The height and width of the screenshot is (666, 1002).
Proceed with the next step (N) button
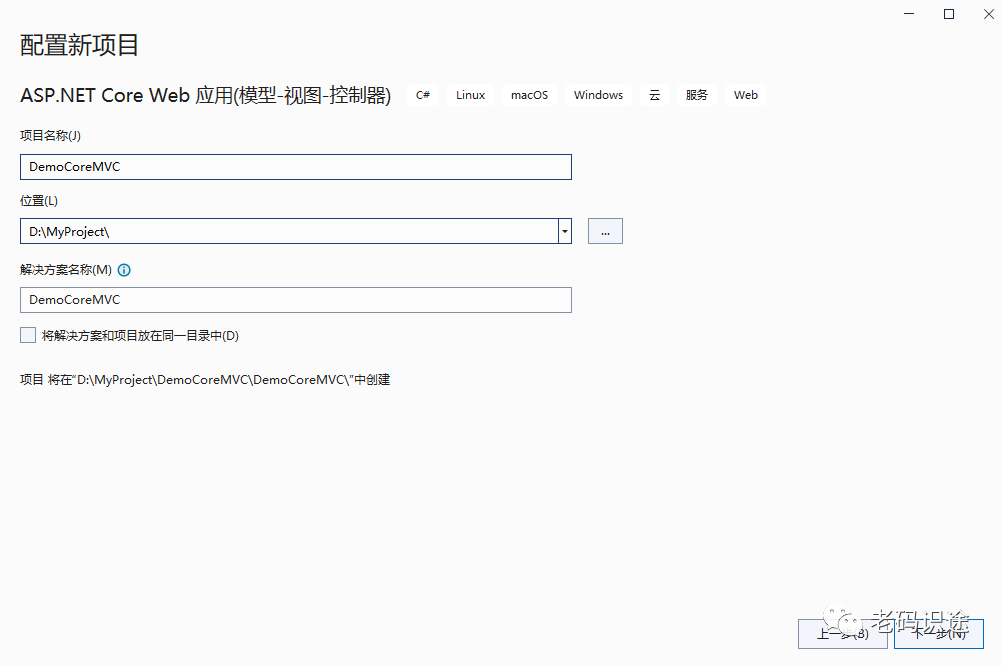pos(939,634)
